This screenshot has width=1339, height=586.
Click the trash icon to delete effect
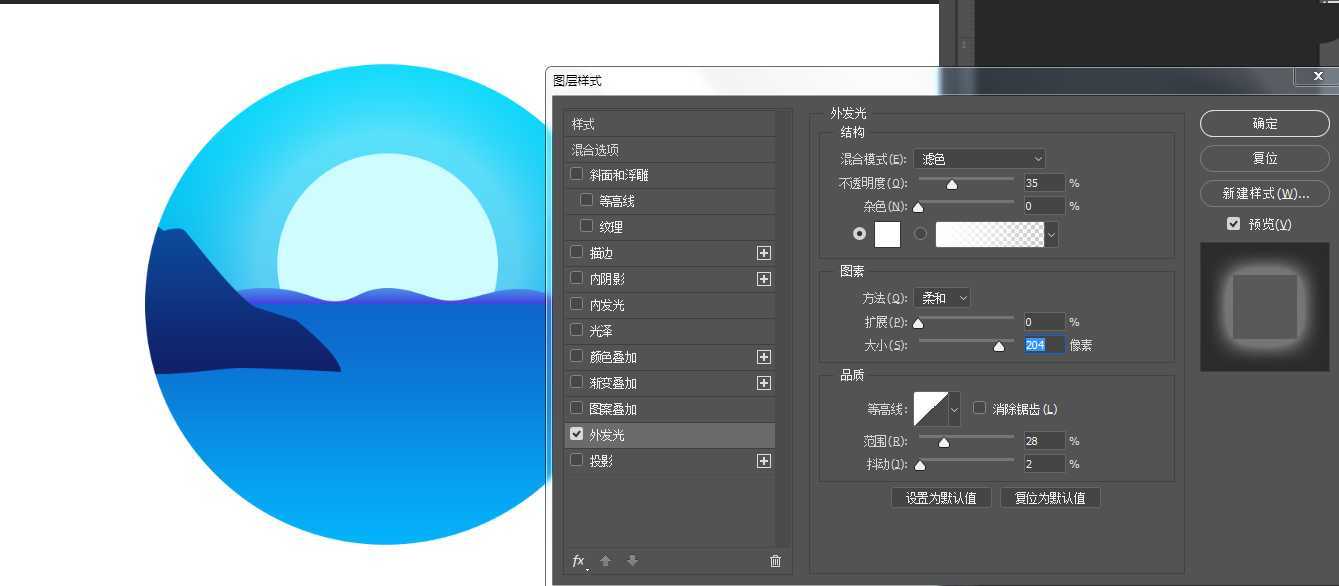point(775,561)
